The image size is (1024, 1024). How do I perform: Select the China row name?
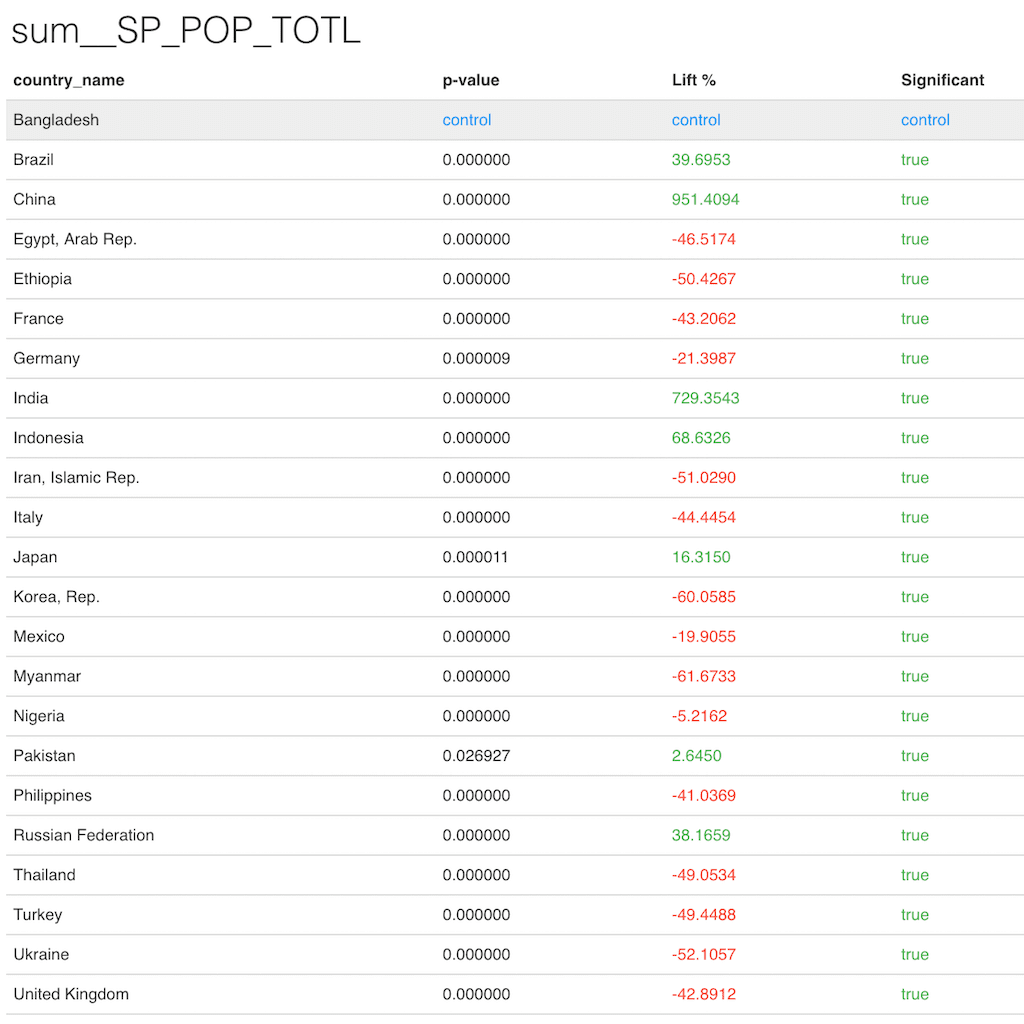pyautogui.click(x=35, y=199)
